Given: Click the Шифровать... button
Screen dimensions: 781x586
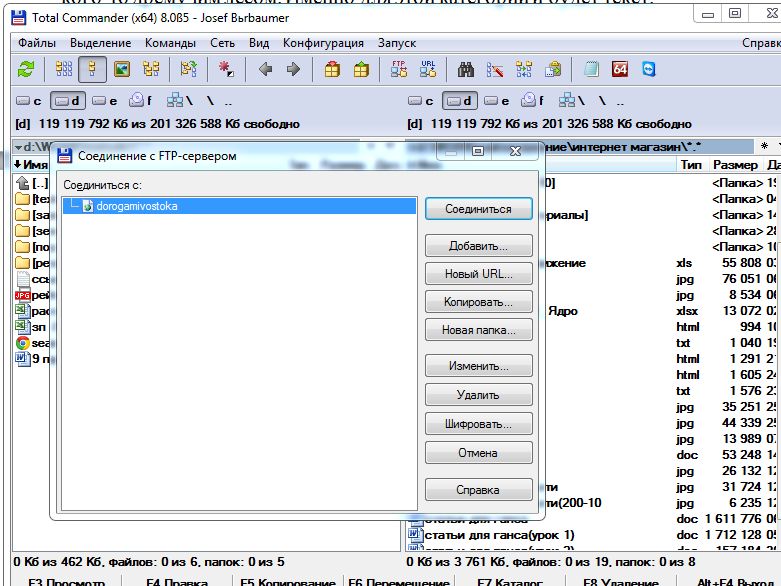Looking at the screenshot, I should (479, 424).
